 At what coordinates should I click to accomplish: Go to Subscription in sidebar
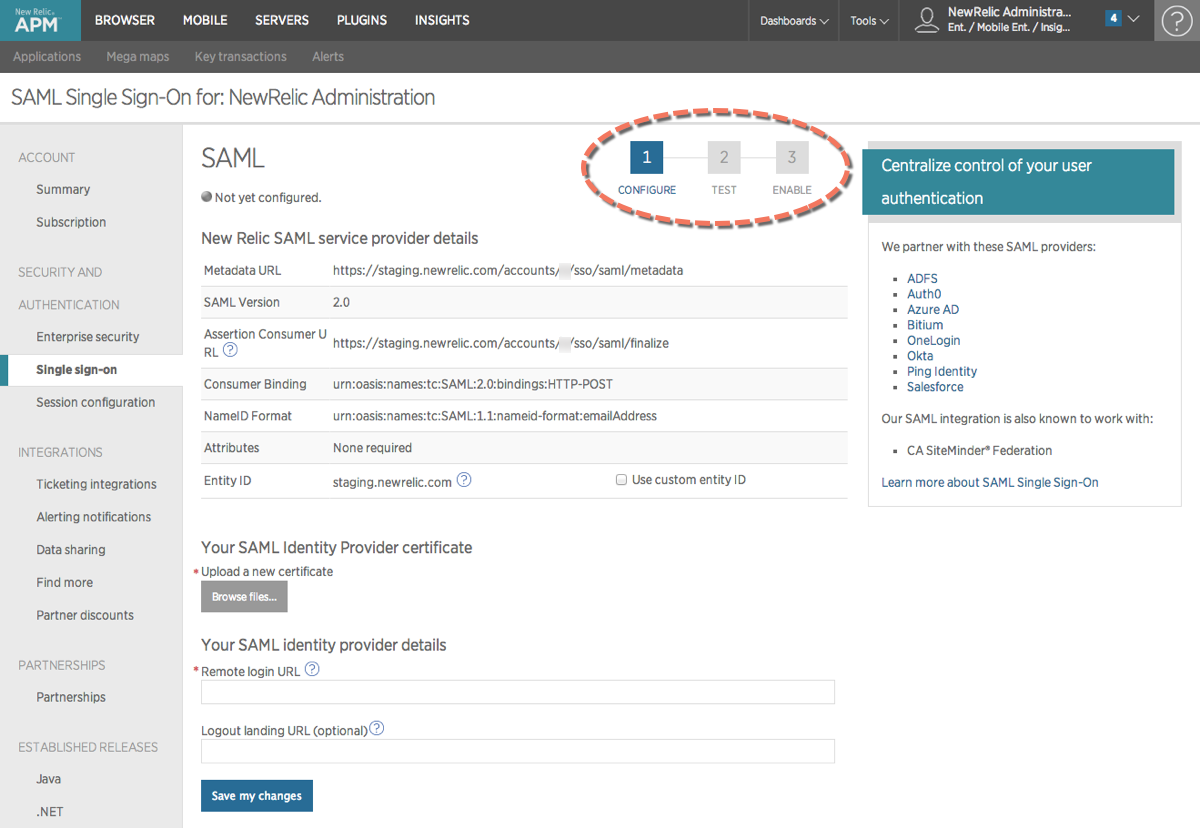[71, 223]
